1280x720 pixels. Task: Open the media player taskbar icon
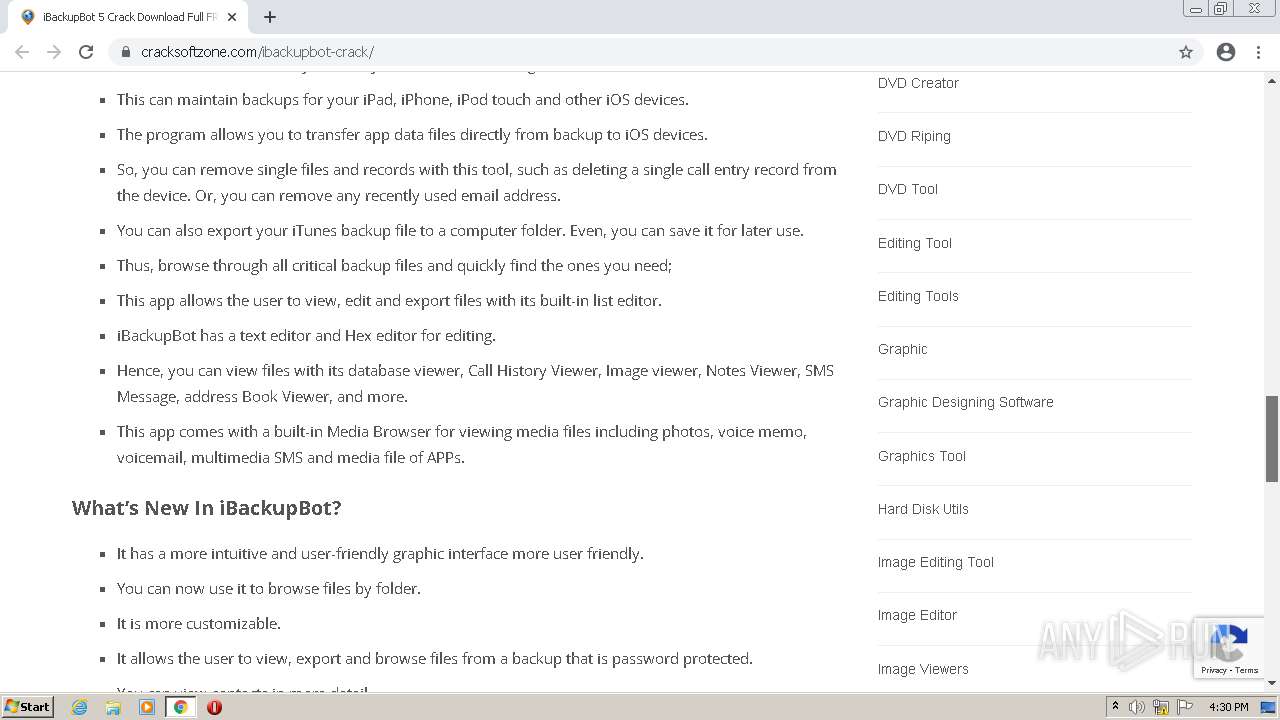[147, 707]
